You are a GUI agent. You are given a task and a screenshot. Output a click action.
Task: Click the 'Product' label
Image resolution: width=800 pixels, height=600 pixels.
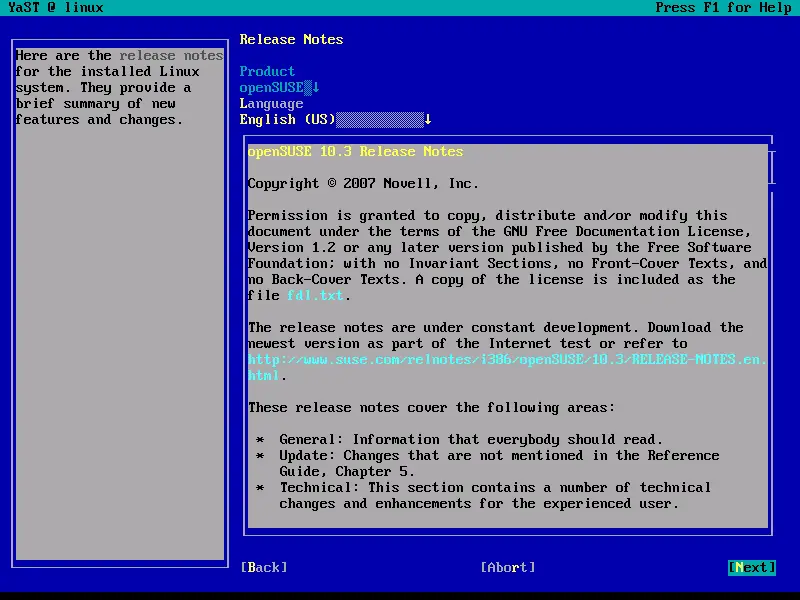(267, 71)
